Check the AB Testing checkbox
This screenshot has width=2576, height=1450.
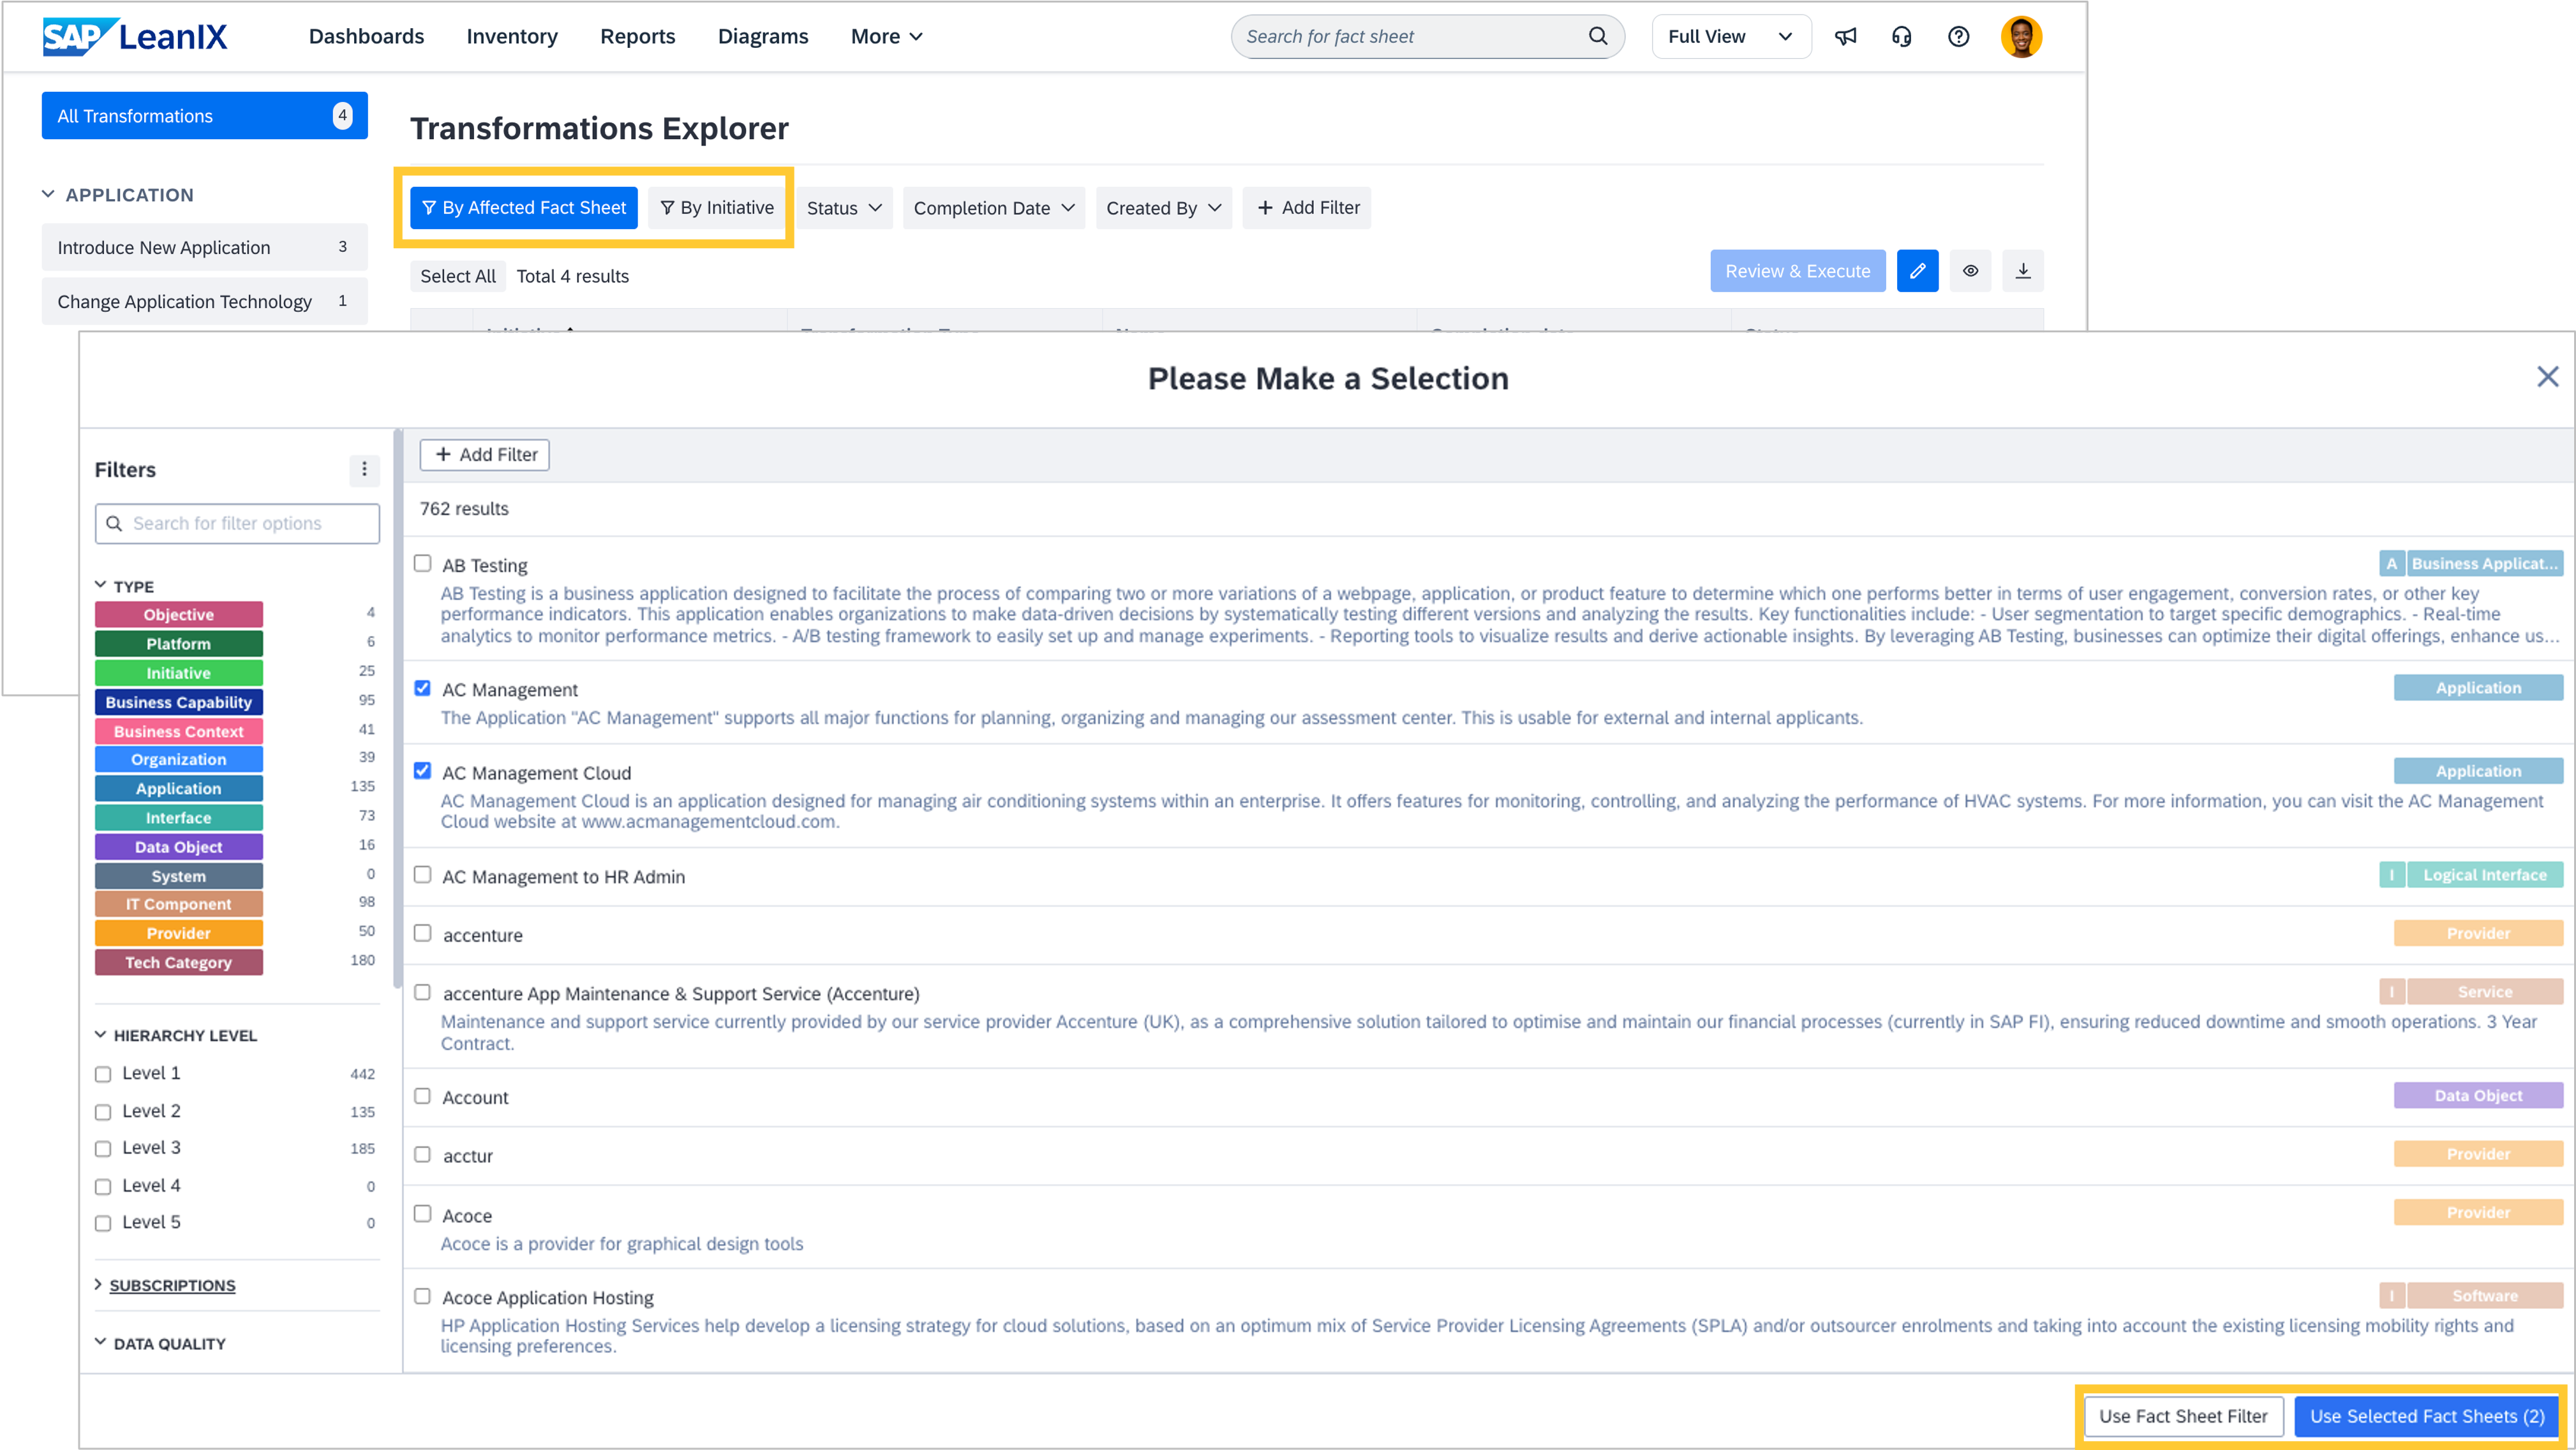(423, 564)
